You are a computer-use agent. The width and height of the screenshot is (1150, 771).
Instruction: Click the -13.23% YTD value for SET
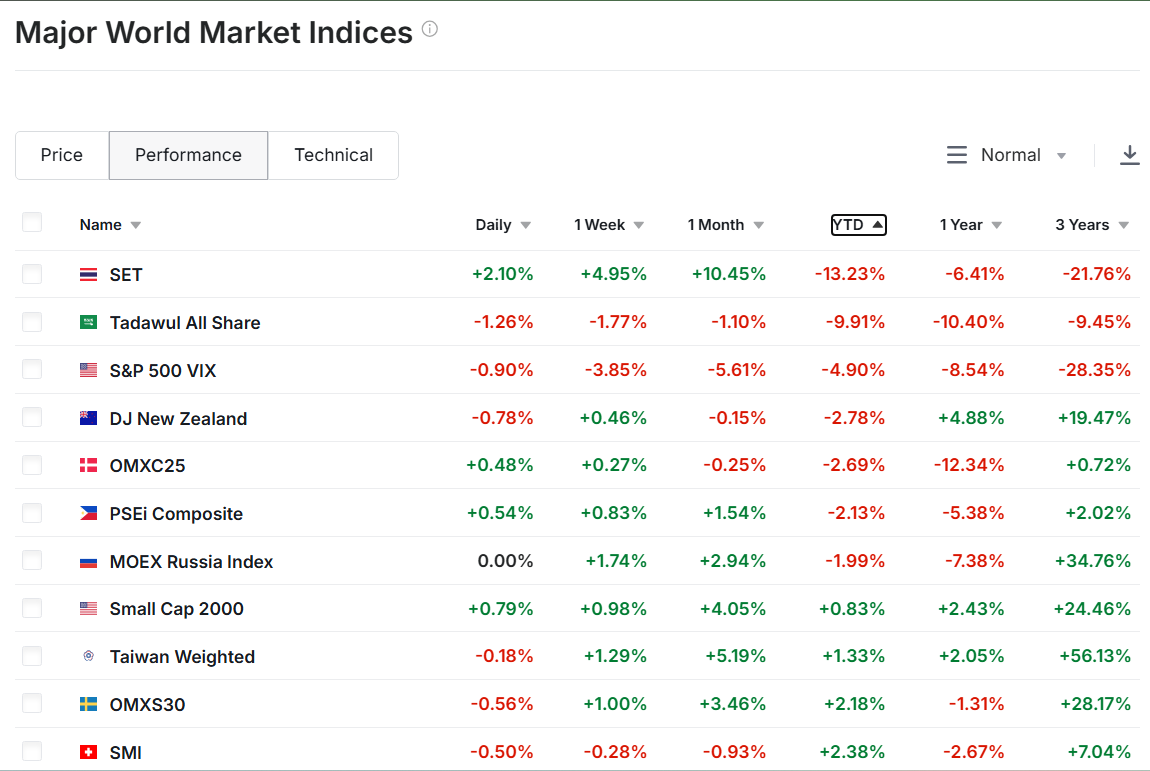[x=849, y=274]
